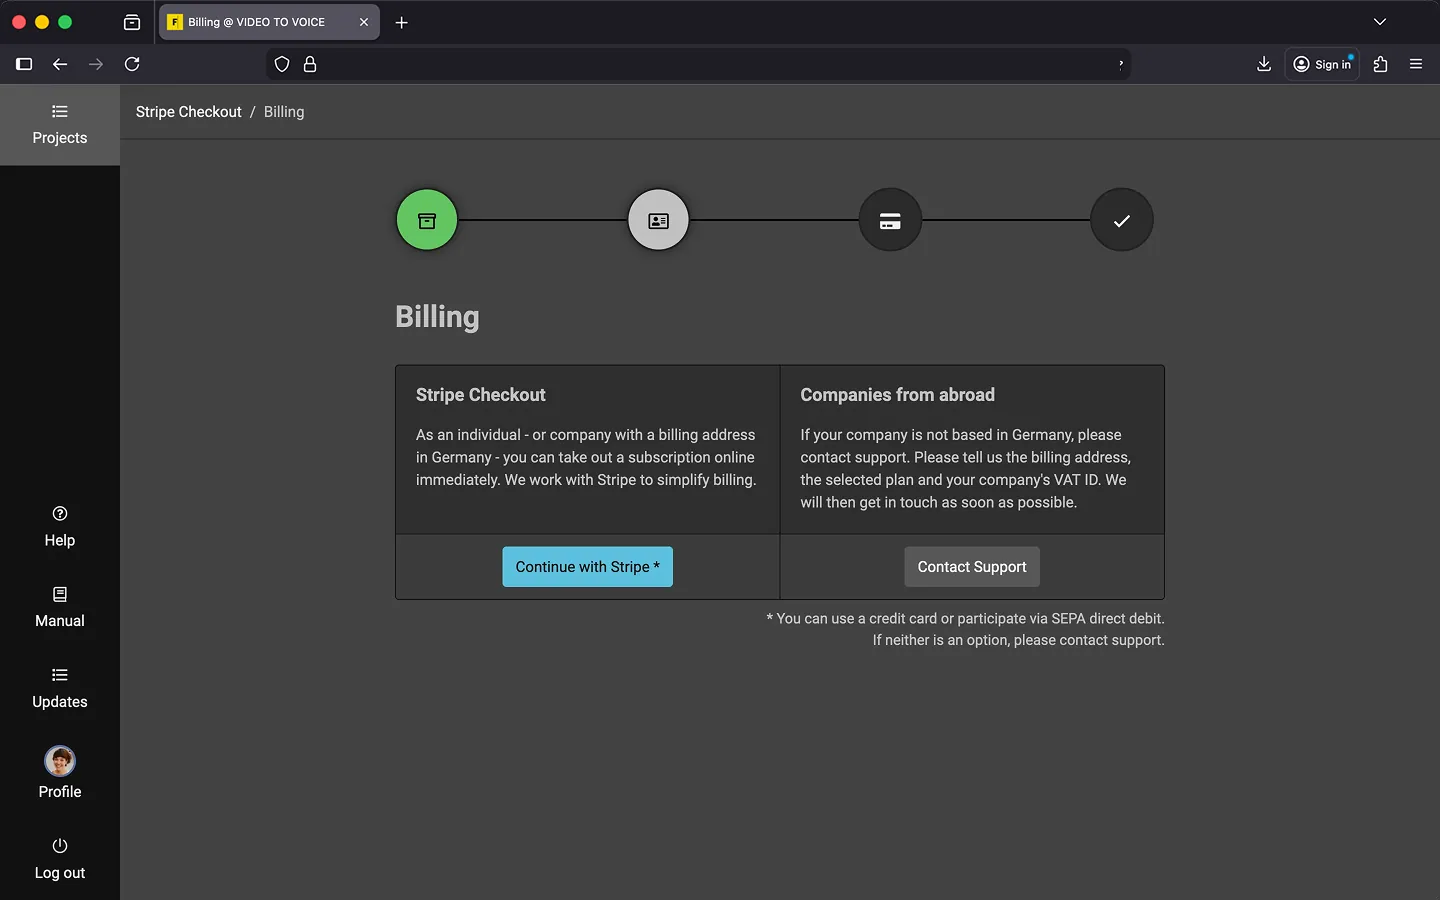
Task: Reload the current page
Action: coord(132,64)
